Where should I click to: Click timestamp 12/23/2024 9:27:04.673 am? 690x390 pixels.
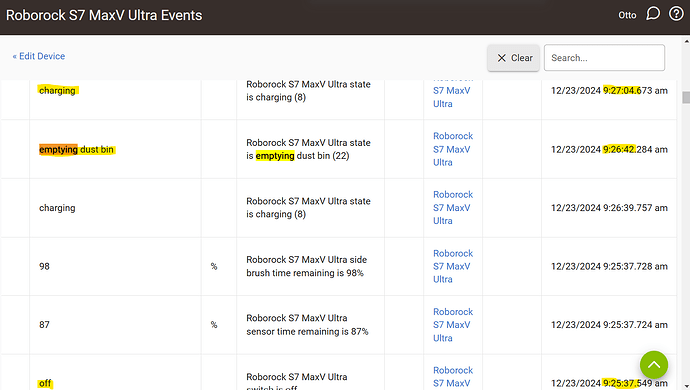tap(609, 91)
